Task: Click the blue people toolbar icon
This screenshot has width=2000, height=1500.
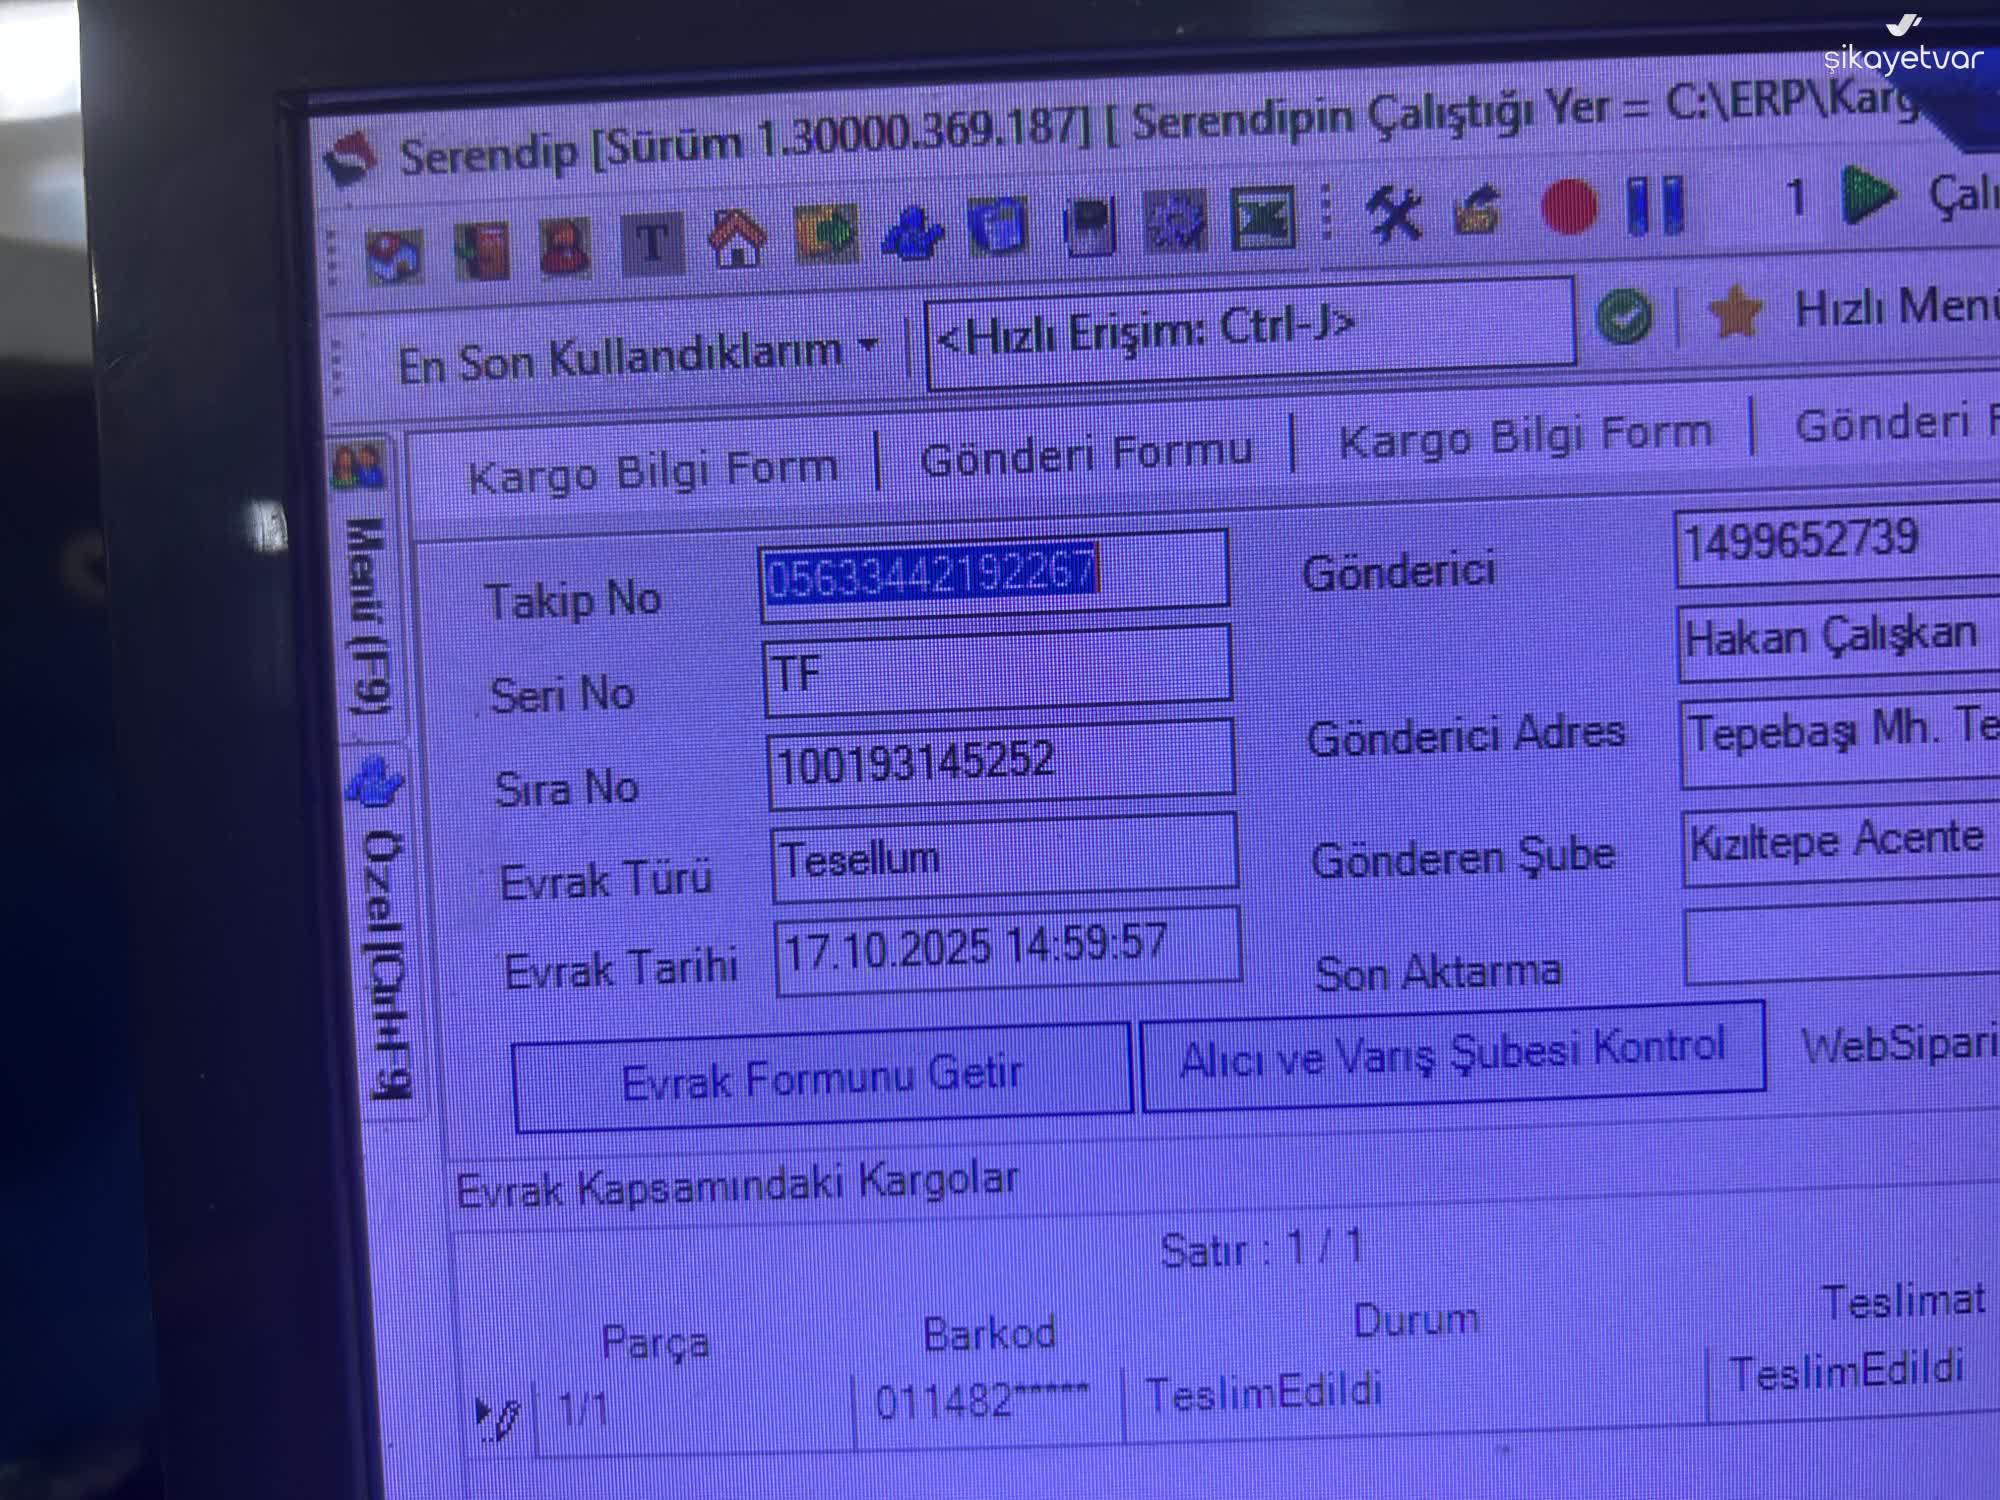Action: [913, 231]
